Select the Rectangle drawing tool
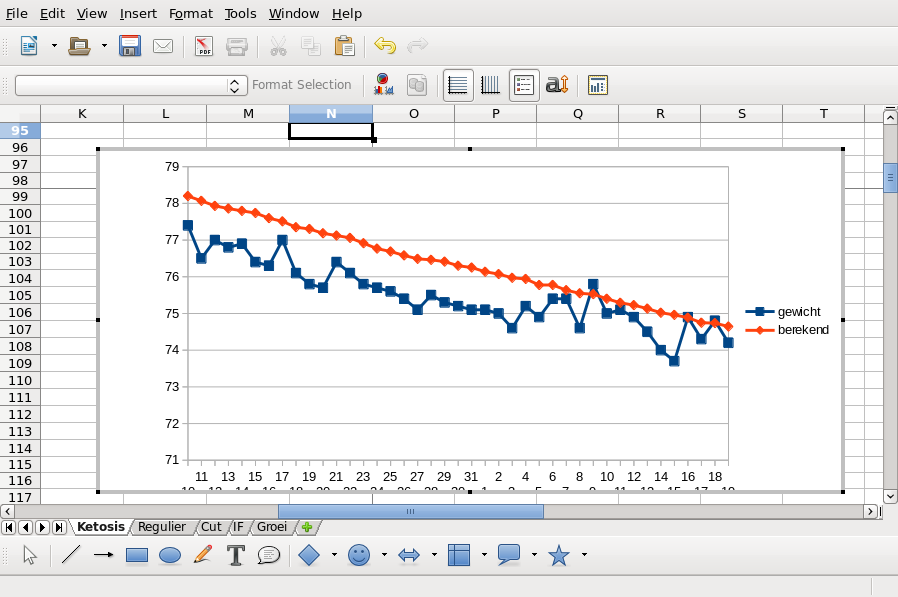Screen dimensions: 898x597 pos(137,555)
